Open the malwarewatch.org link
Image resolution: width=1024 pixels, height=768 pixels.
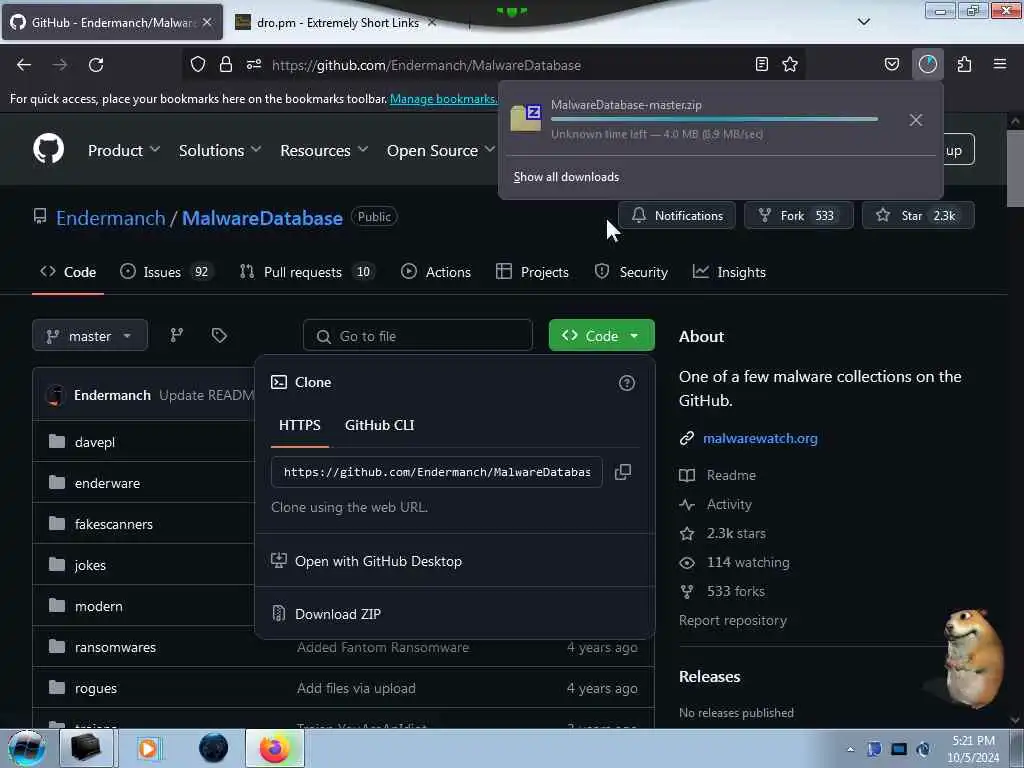pyautogui.click(x=760, y=438)
